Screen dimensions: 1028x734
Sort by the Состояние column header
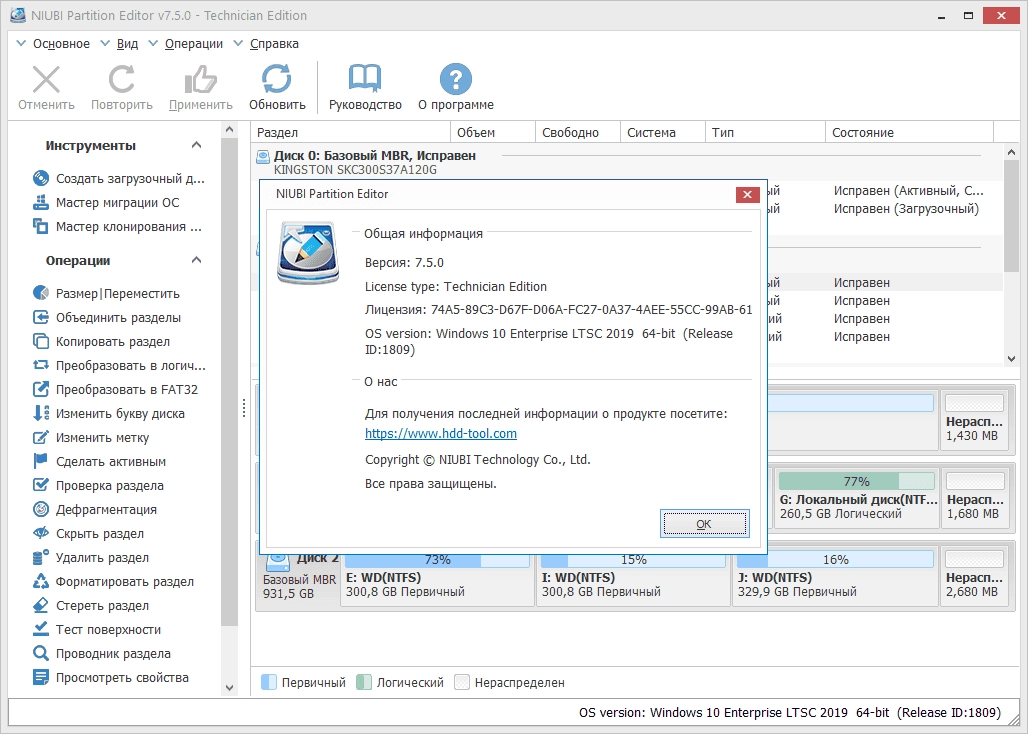[x=909, y=132]
